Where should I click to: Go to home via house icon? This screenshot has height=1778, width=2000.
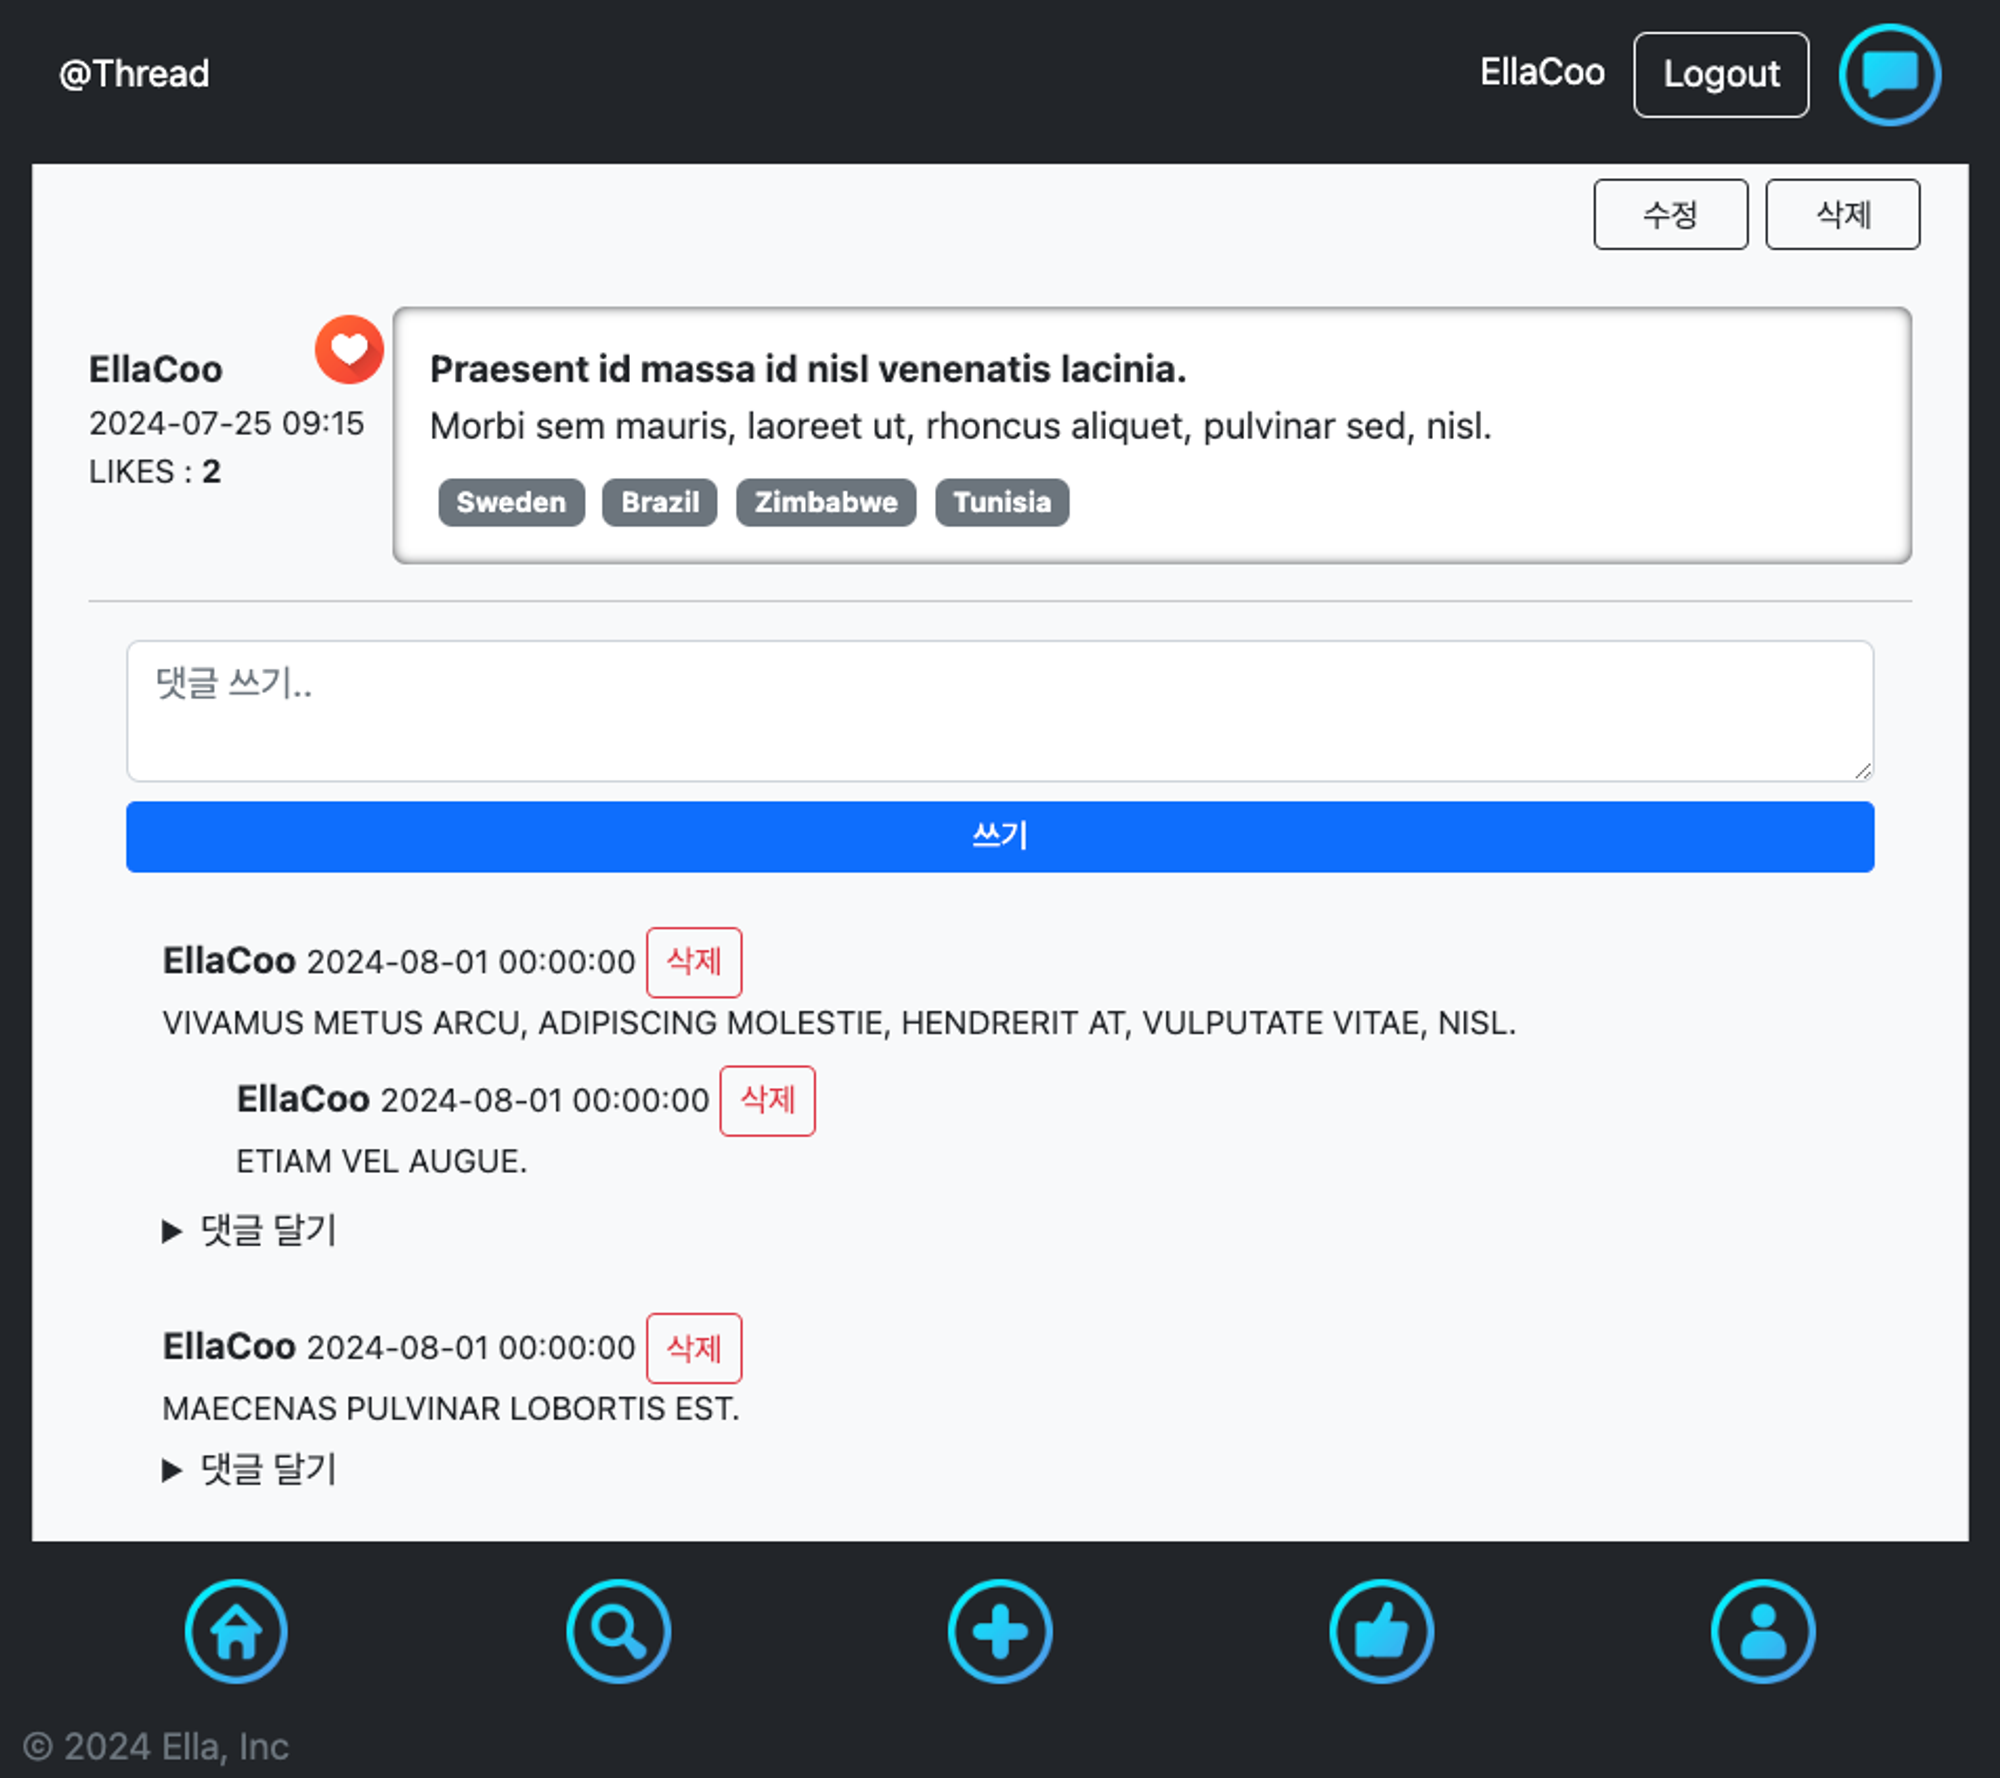click(236, 1631)
